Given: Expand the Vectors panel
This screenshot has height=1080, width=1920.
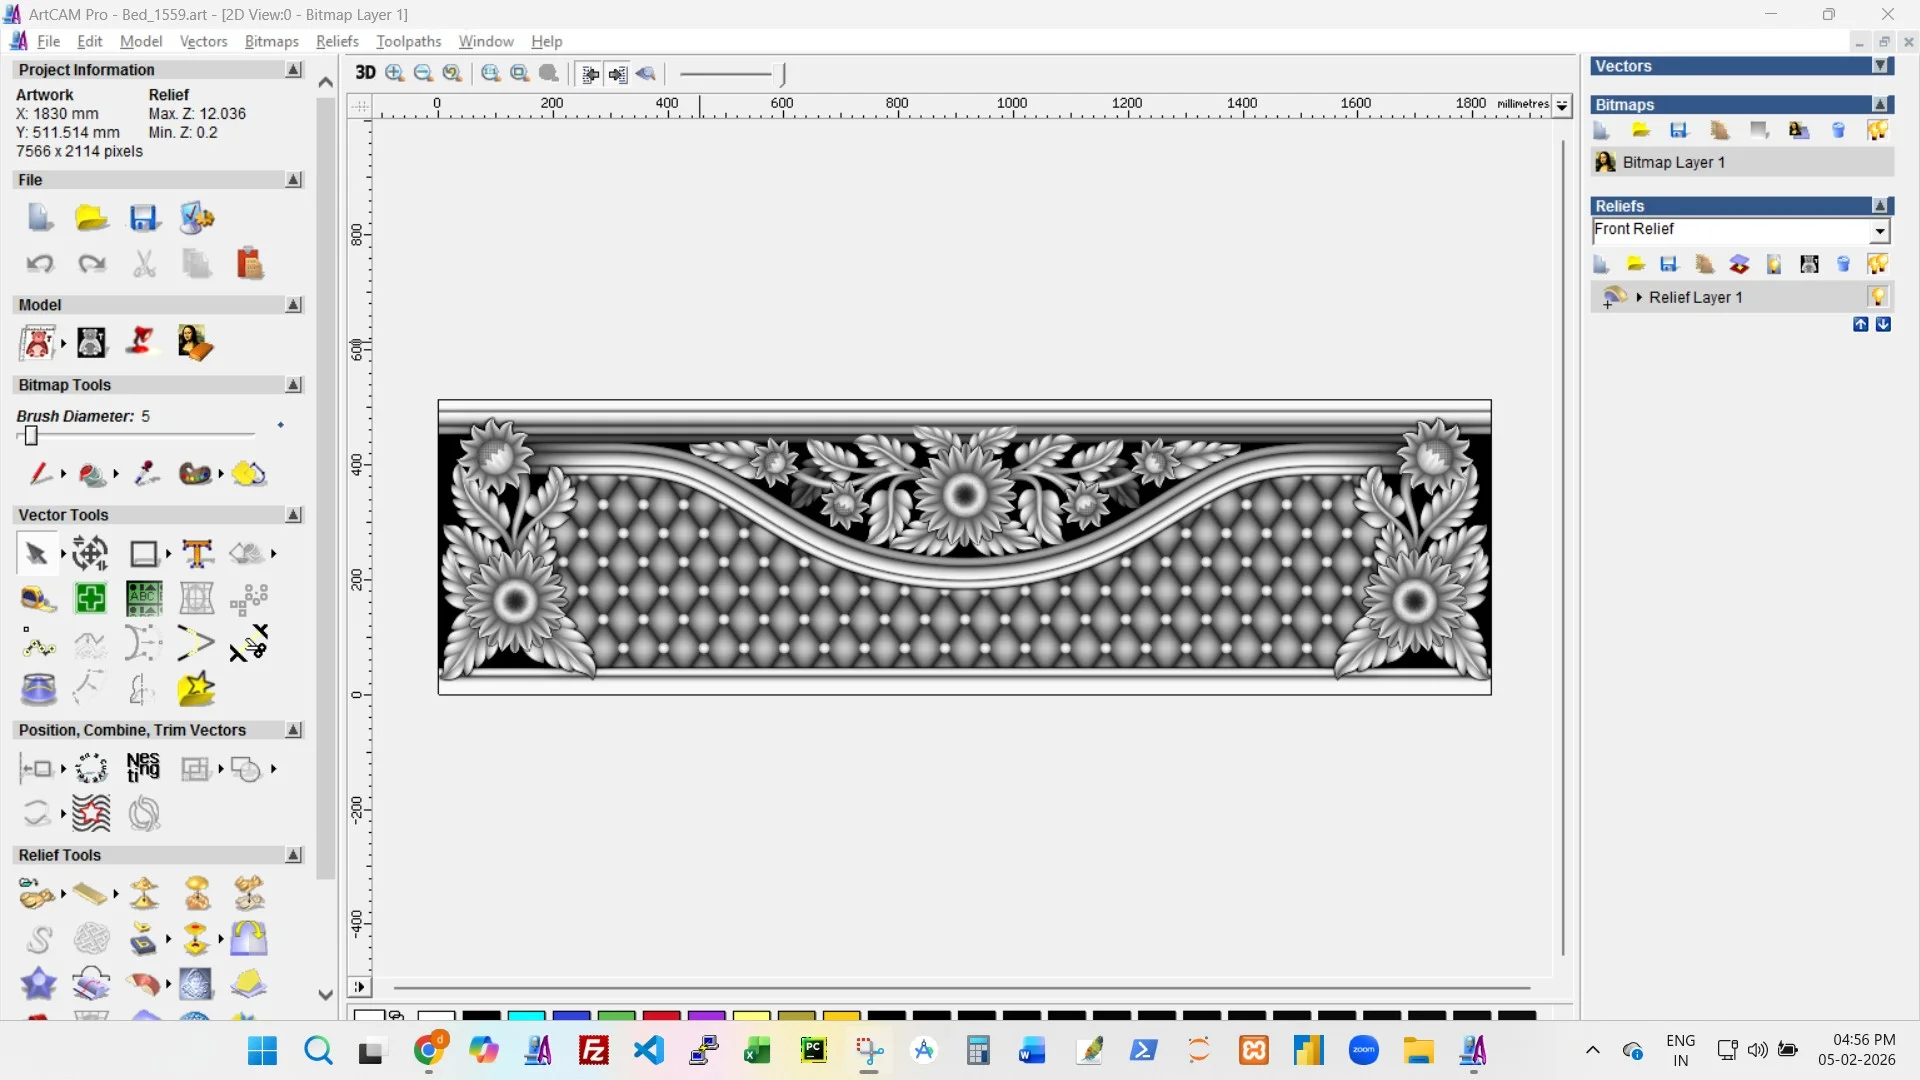Looking at the screenshot, I should [x=1881, y=66].
